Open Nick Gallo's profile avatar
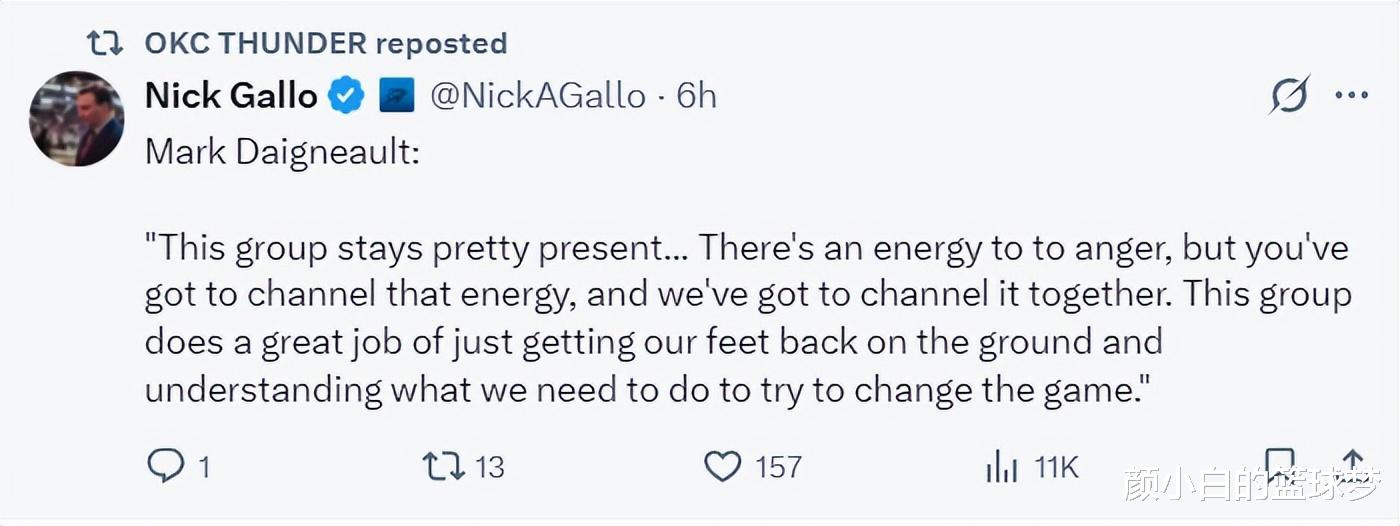This screenshot has width=1400, height=526. [77, 118]
